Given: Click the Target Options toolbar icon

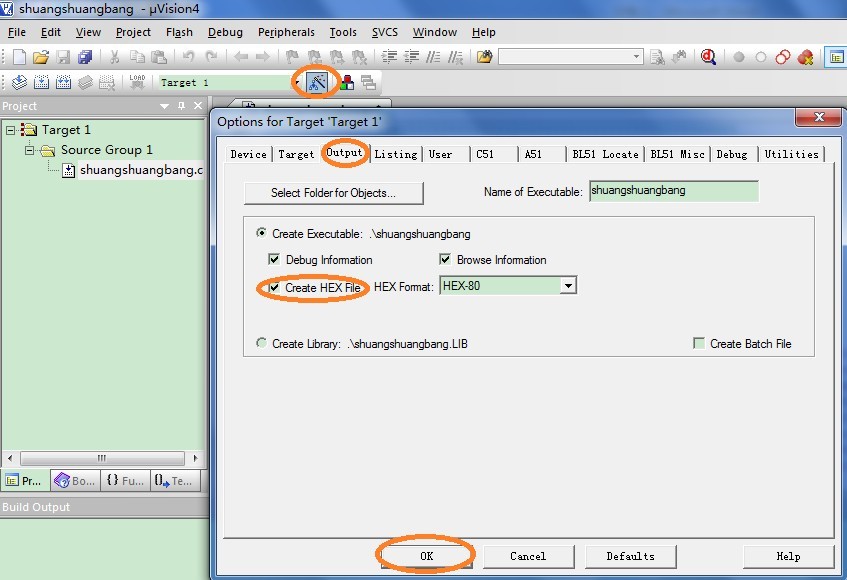Looking at the screenshot, I should point(316,82).
